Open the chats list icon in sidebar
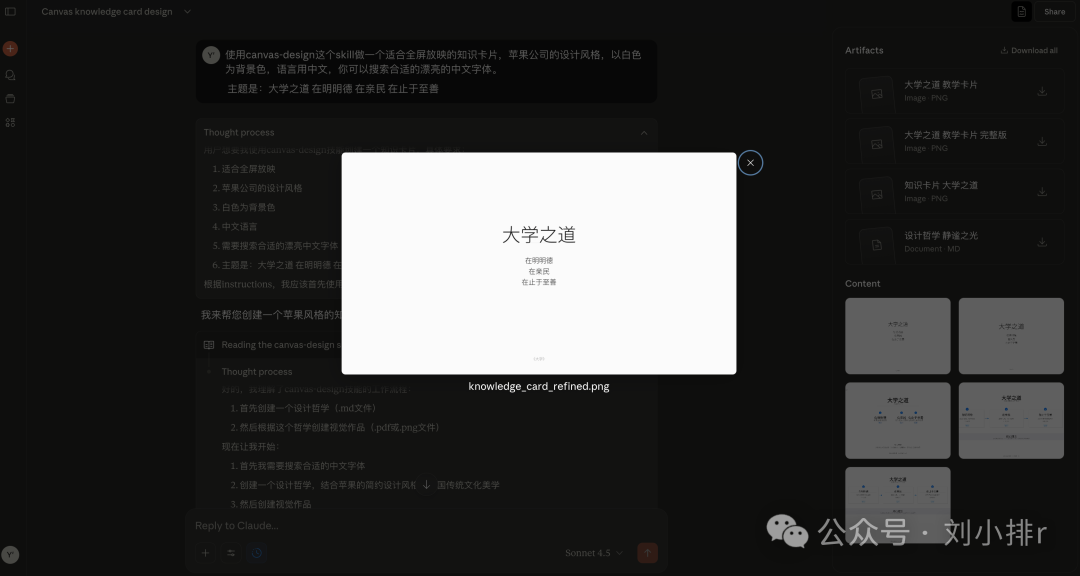The image size is (1080, 576). [10, 75]
